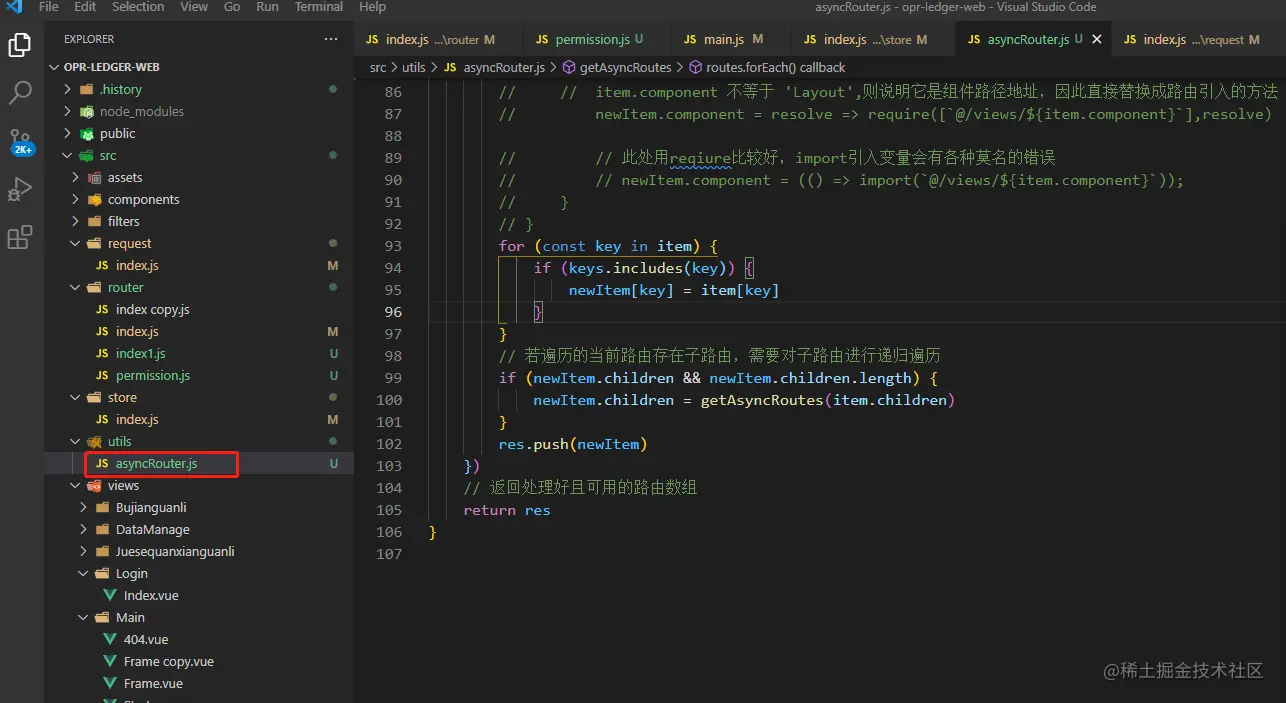1286x703 pixels.
Task: Collapse the router folder
Action: (x=125, y=287)
